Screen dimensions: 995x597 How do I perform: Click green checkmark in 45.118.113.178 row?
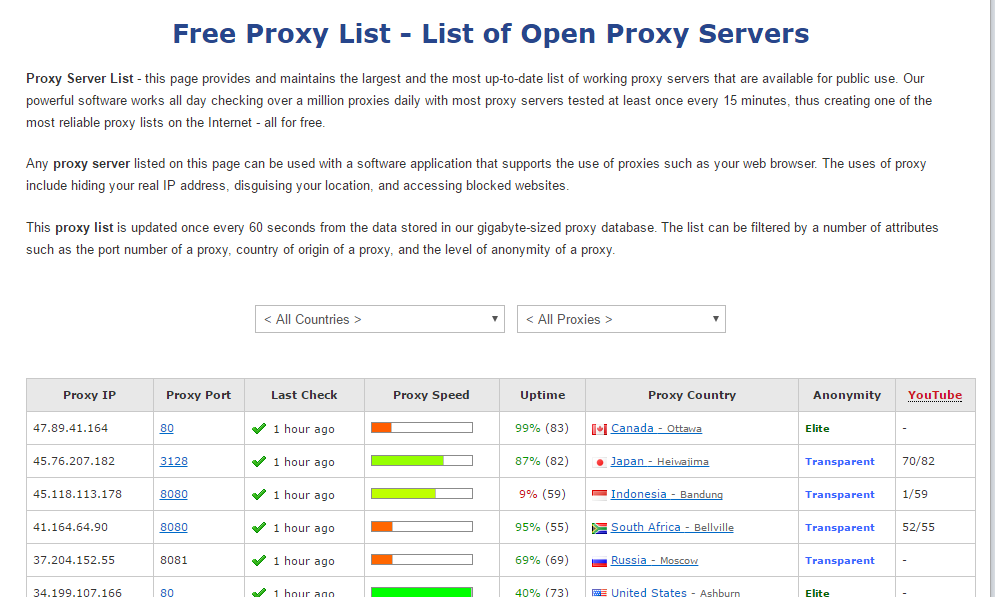click(x=259, y=495)
